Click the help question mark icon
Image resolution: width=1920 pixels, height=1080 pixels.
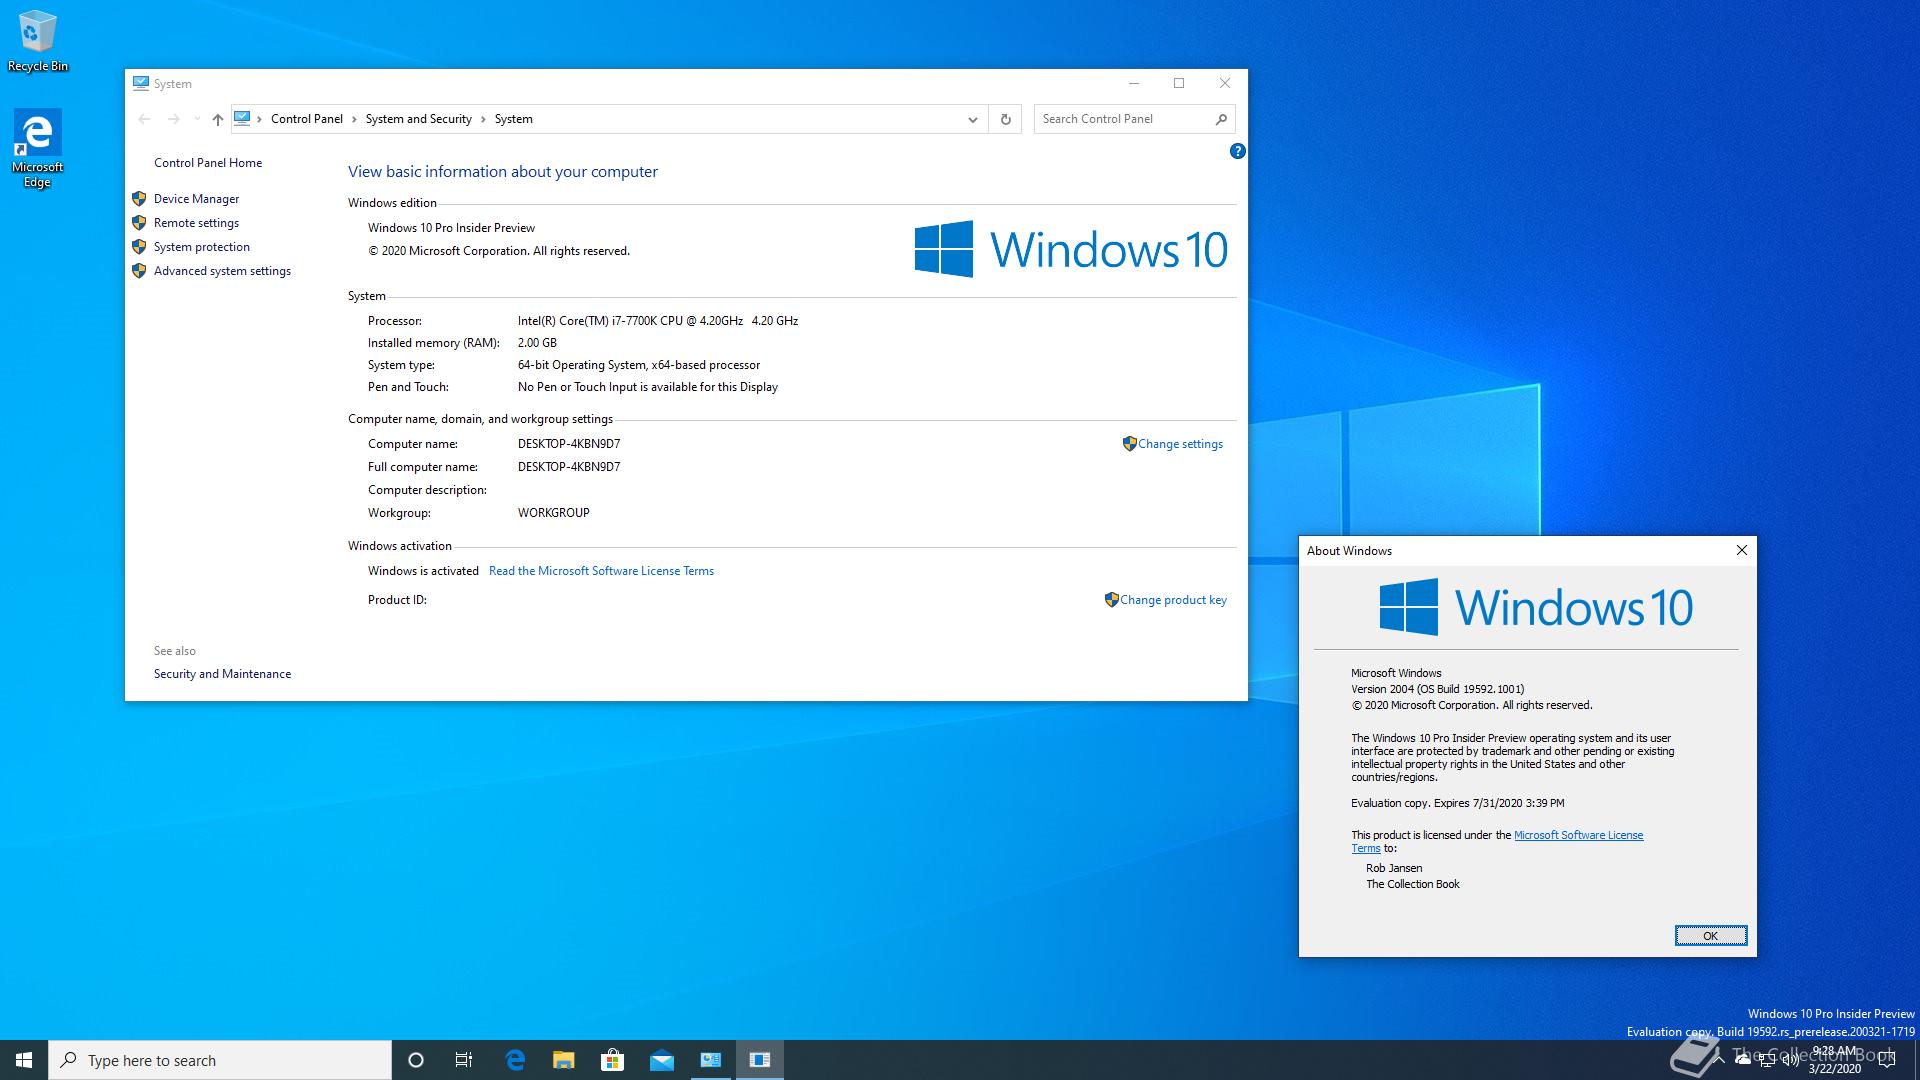[1237, 151]
